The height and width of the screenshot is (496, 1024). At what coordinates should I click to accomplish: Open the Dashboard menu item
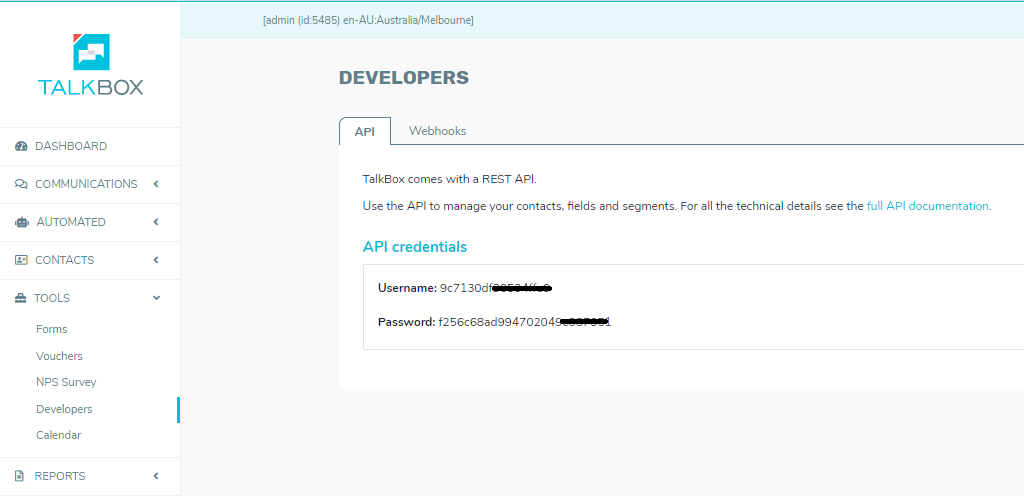(x=90, y=146)
